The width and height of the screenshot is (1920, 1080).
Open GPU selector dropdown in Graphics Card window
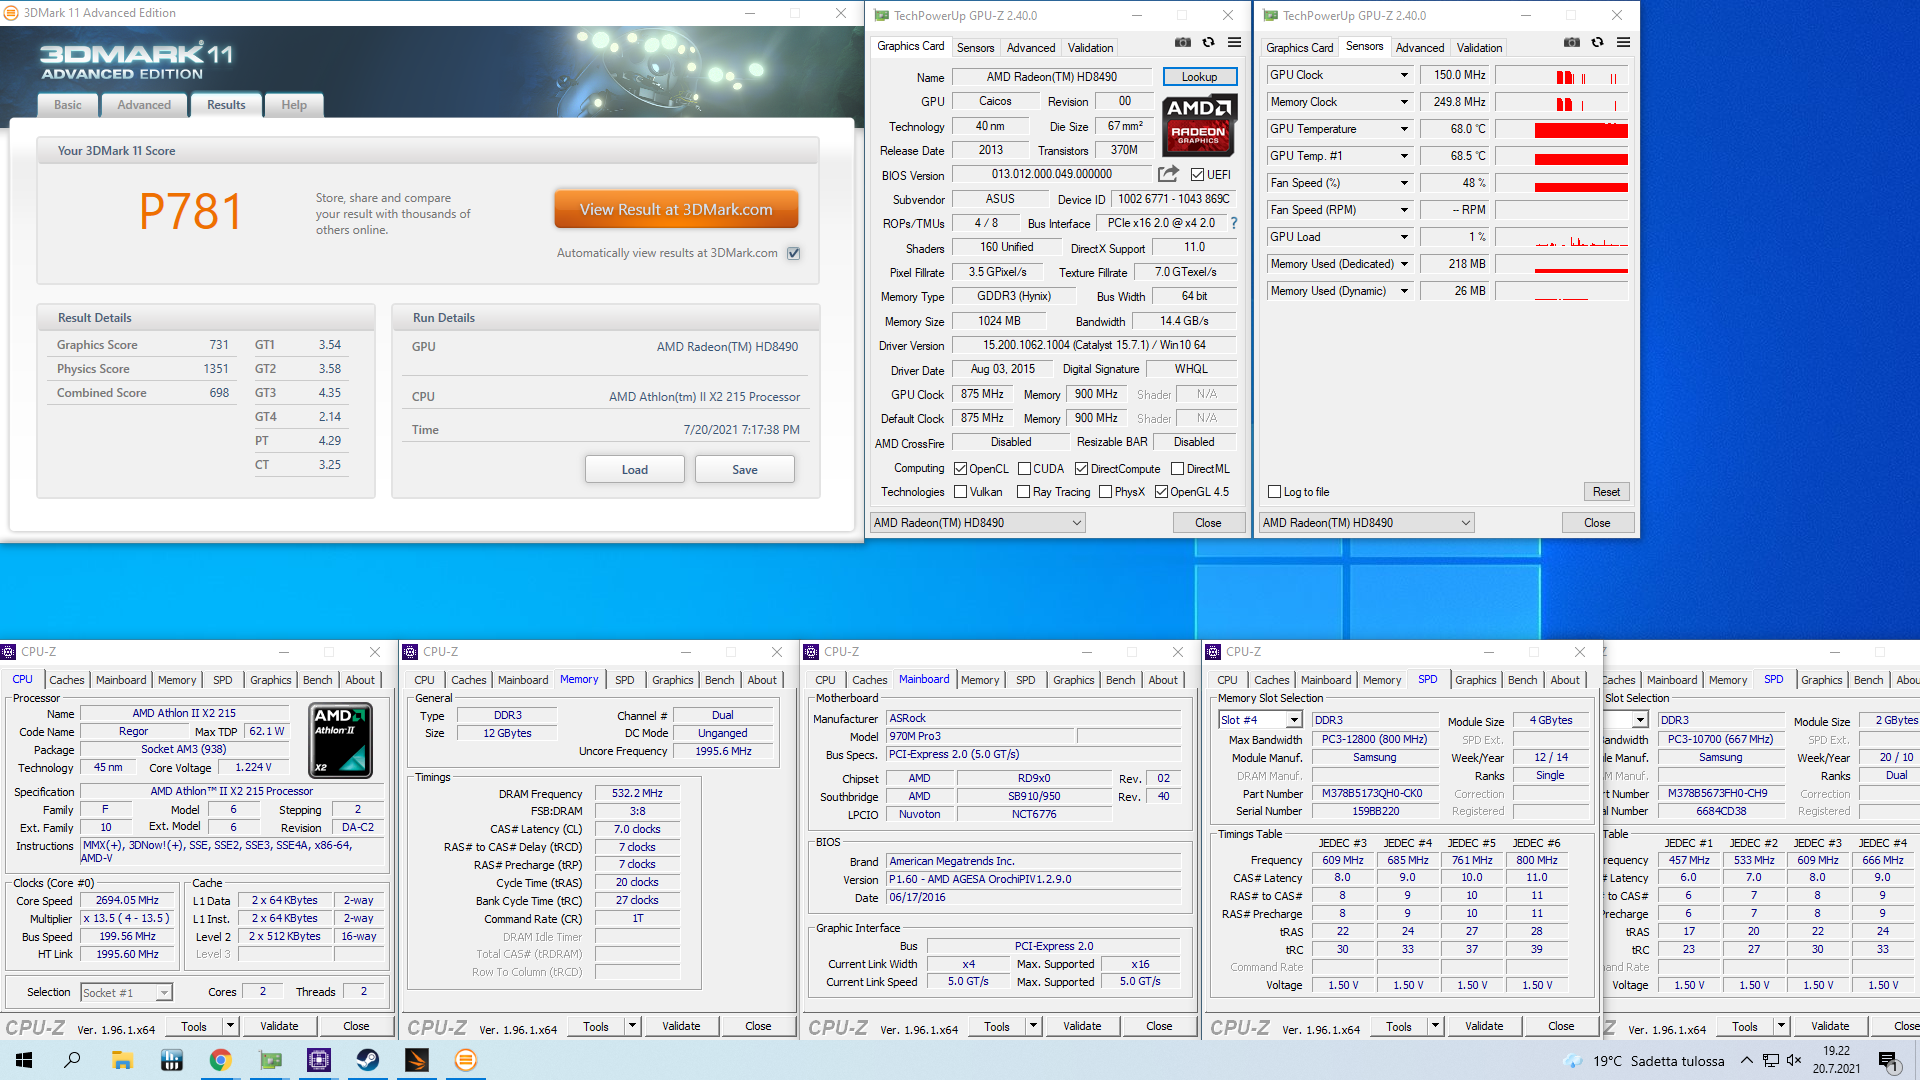click(x=977, y=523)
